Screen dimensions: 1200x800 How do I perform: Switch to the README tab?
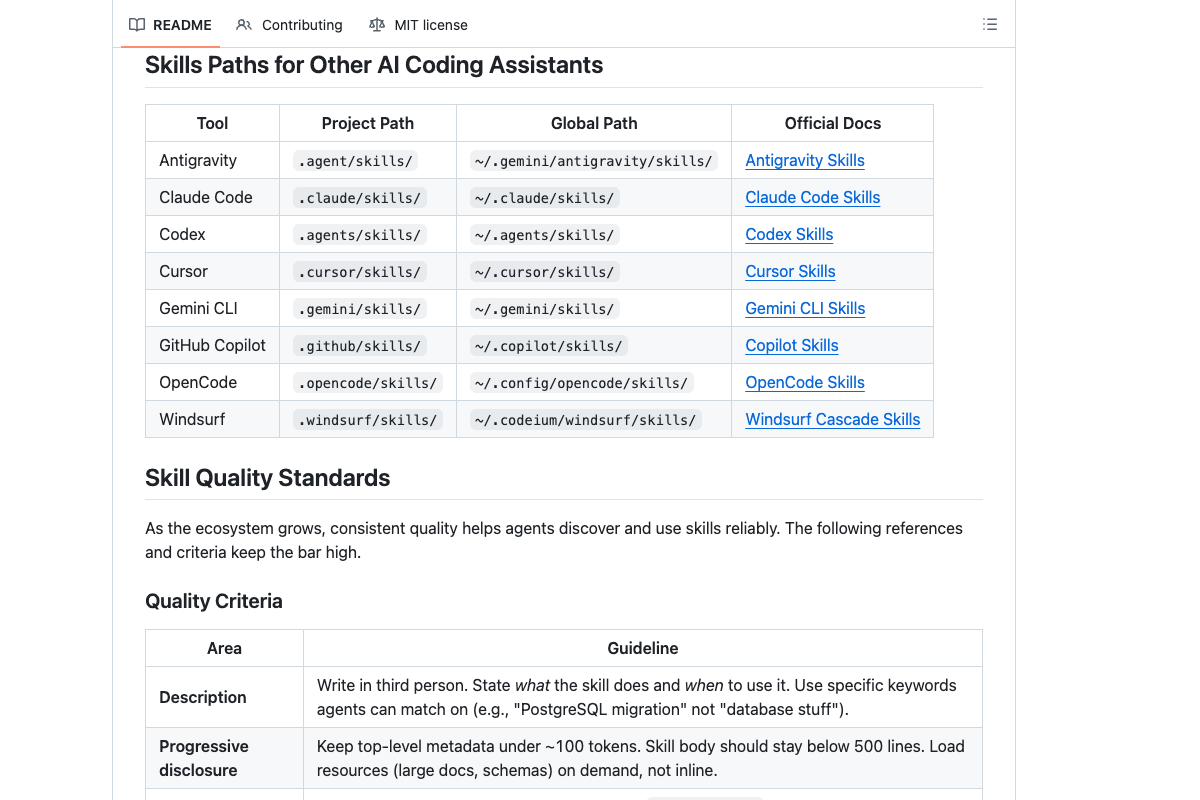point(170,25)
